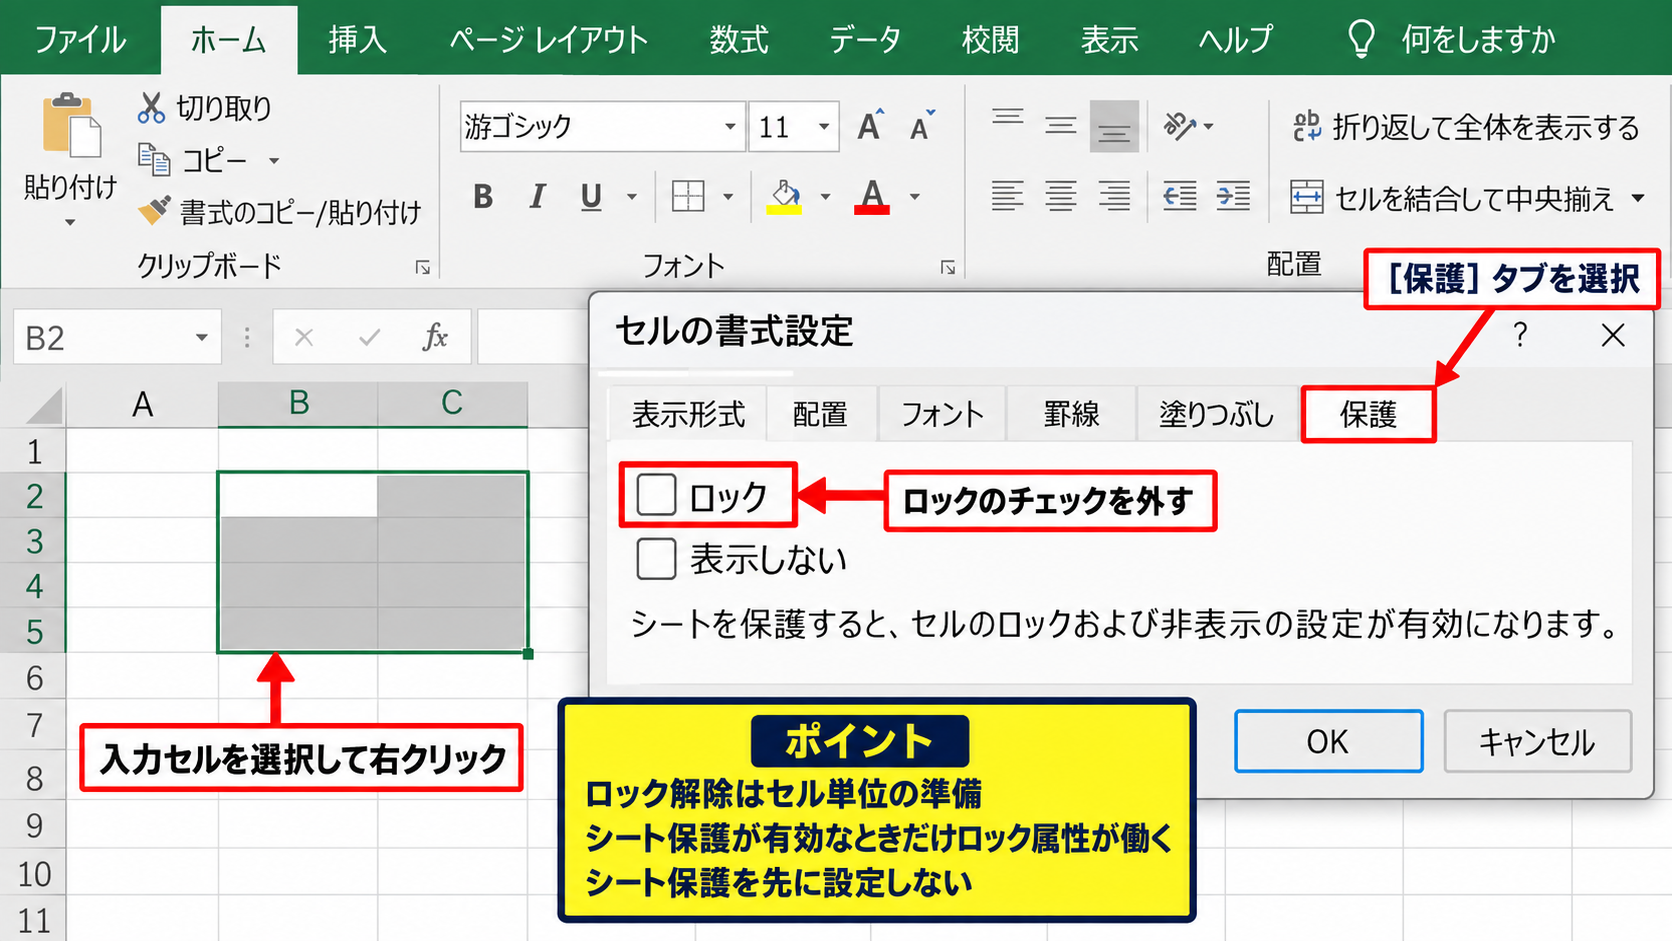Screen dimensions: 1672x941
Task: Open the ファイル (File) tab
Action: [81, 40]
